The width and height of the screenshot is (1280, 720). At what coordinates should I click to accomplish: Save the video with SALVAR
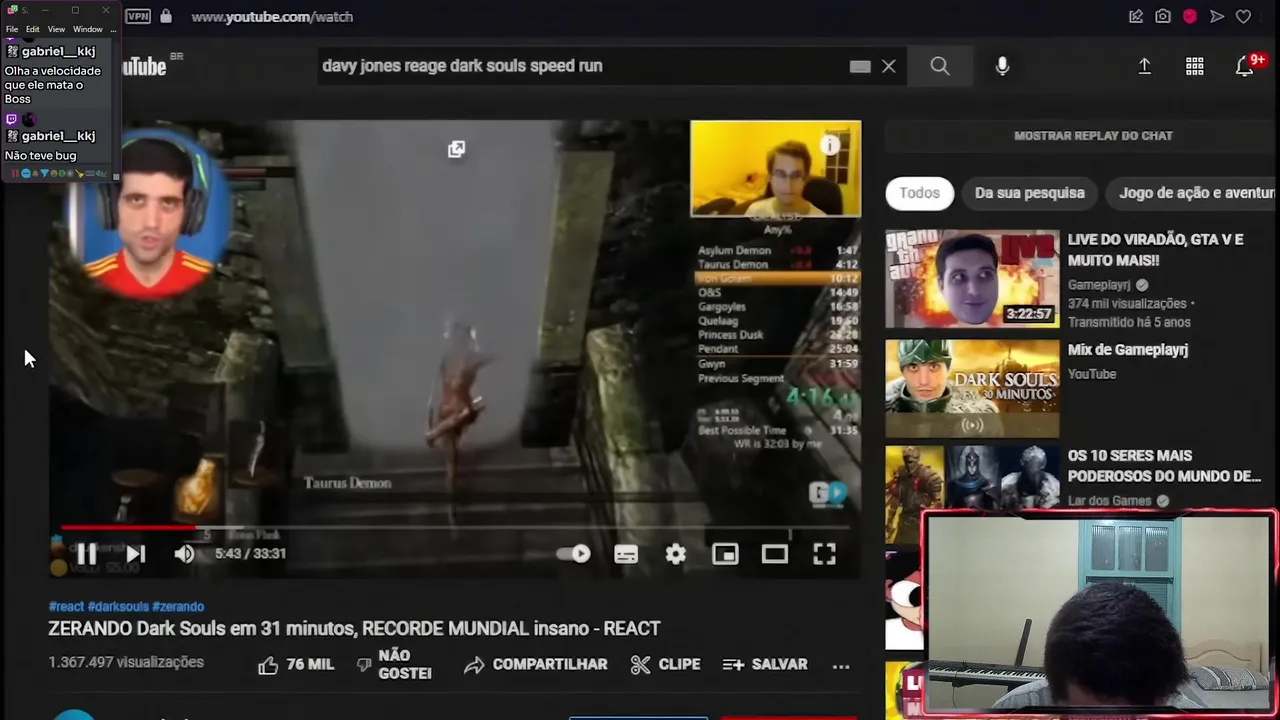point(765,665)
